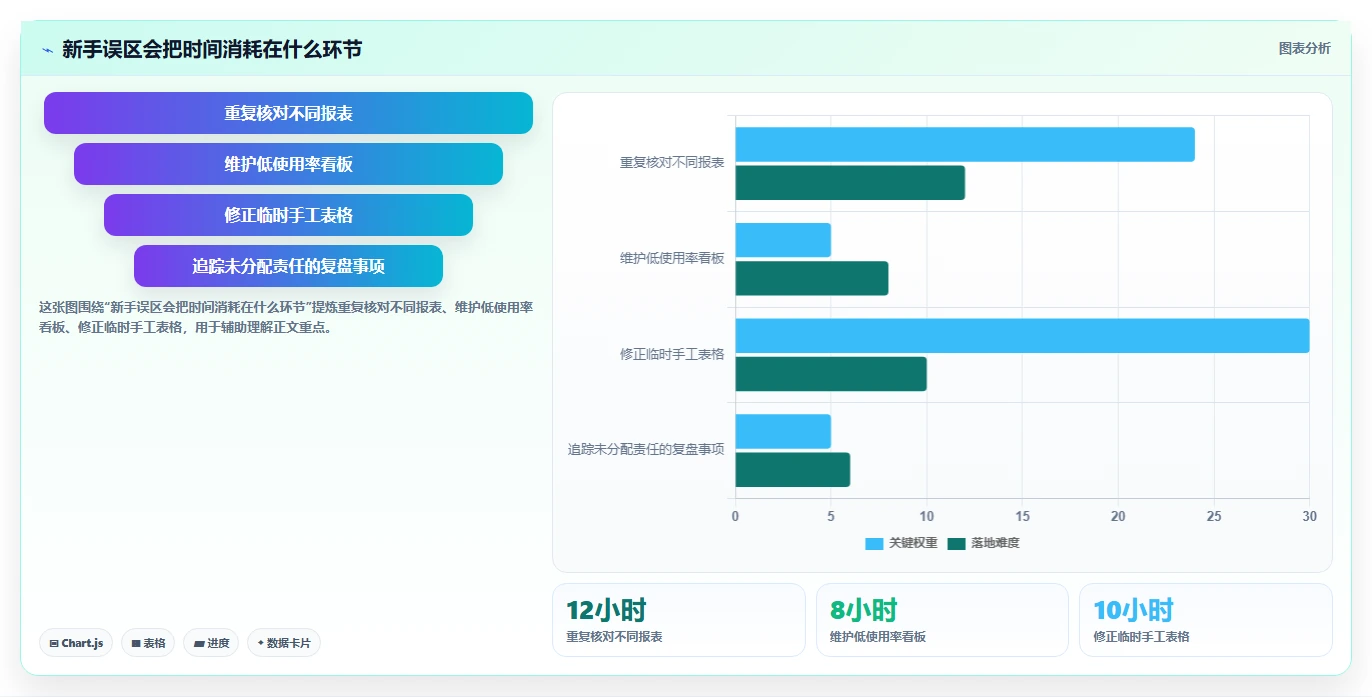Click the page title 新手误区会把时间消耗在什么环节
Screen dimensions: 1372x697
212,49
